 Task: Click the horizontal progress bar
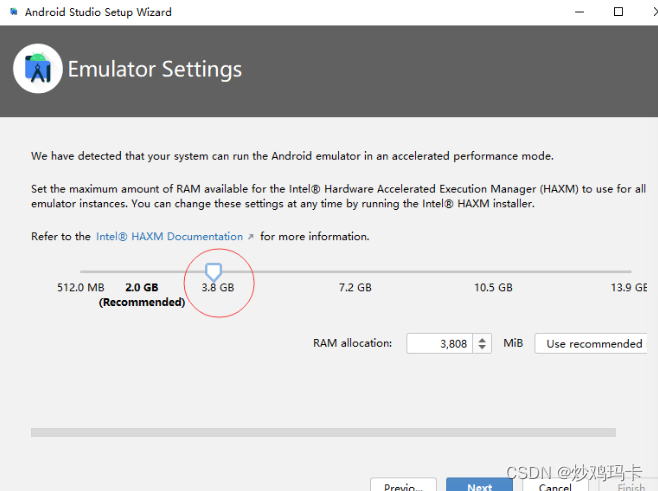pos(323,432)
